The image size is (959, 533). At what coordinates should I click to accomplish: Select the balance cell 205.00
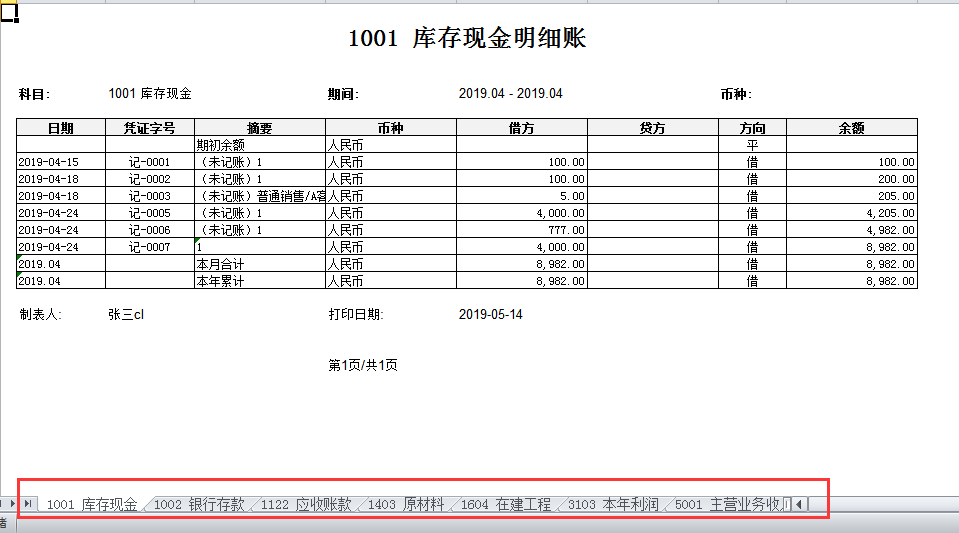[x=852, y=196]
